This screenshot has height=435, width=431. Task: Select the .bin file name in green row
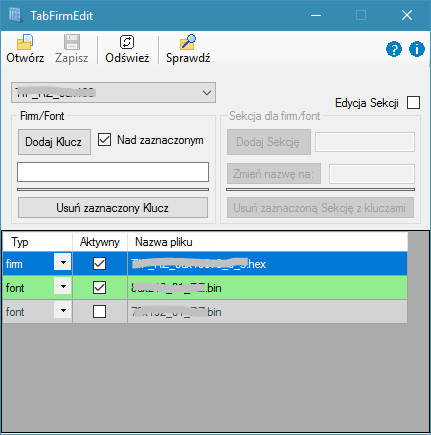pos(267,288)
